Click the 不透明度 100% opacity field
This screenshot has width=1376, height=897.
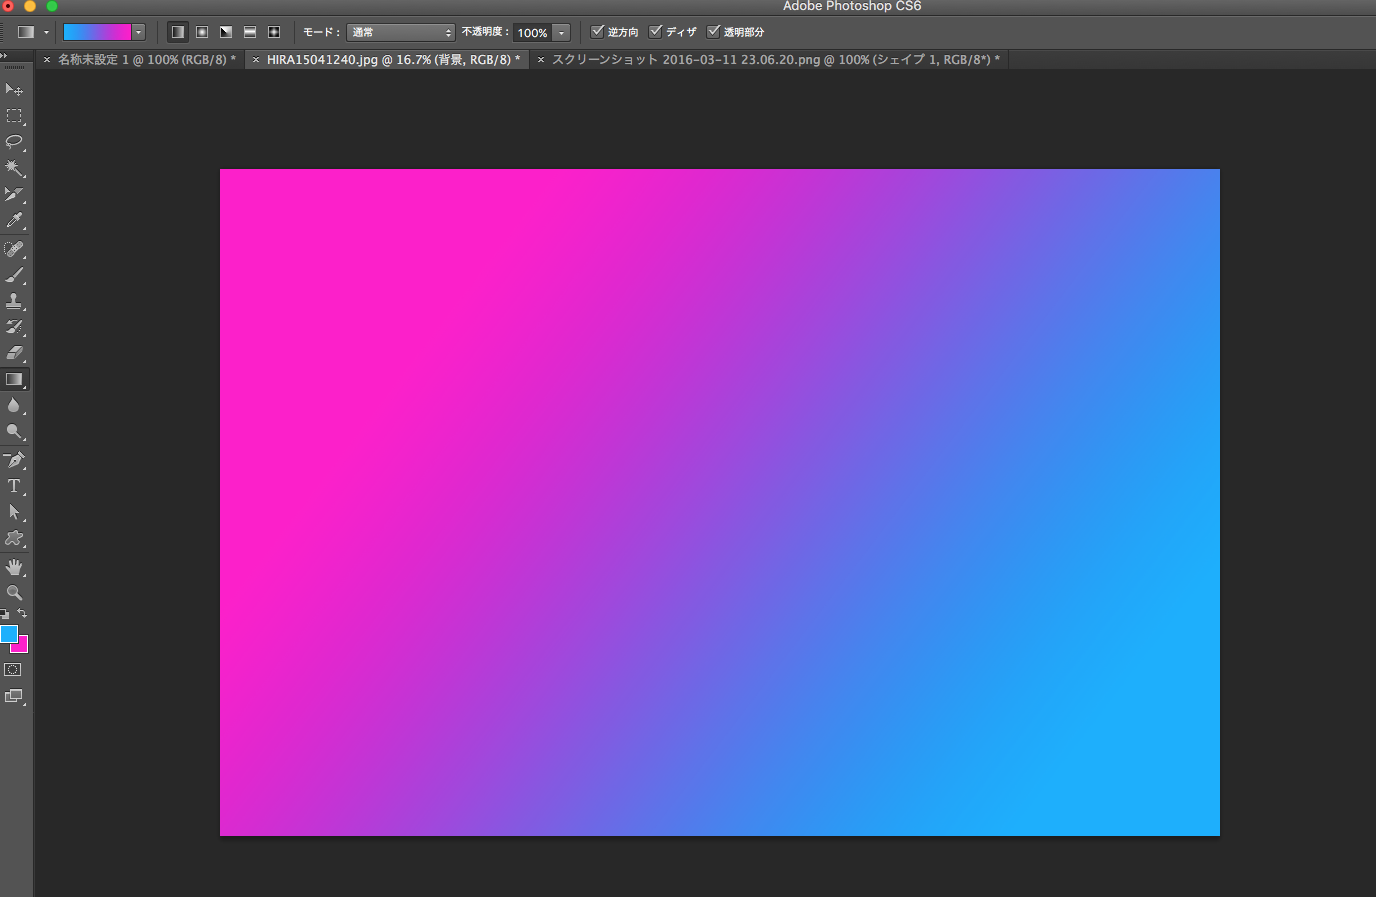pos(532,33)
